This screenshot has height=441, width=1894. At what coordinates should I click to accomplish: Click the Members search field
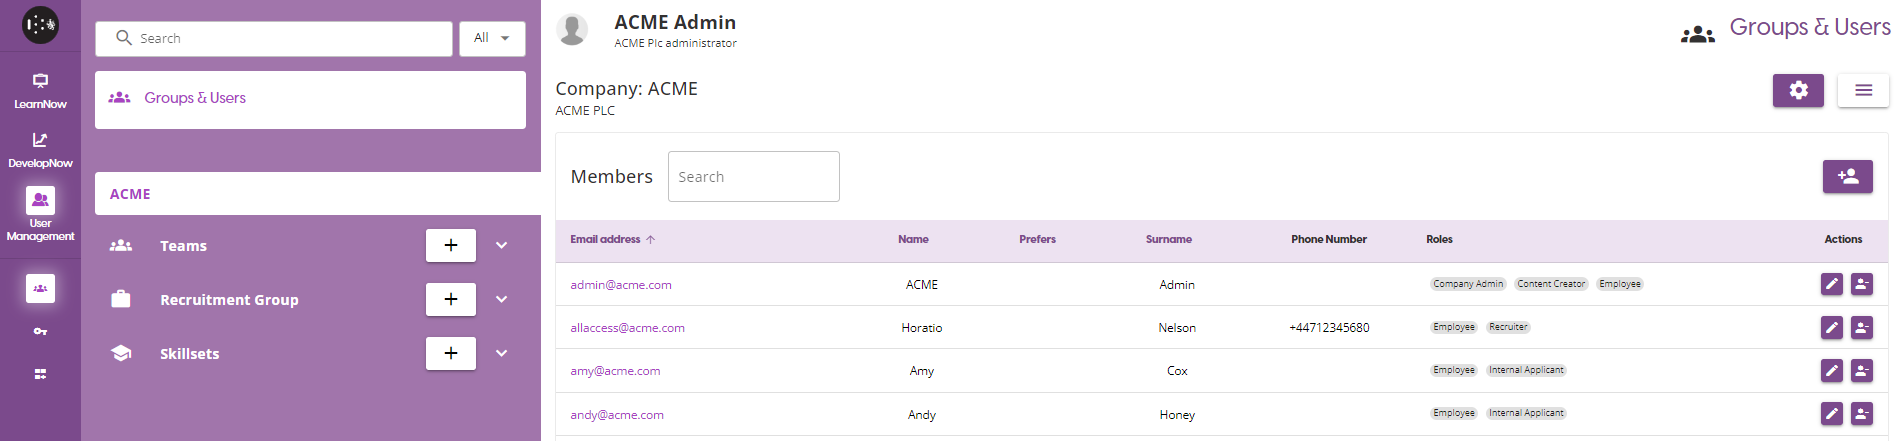tap(753, 177)
